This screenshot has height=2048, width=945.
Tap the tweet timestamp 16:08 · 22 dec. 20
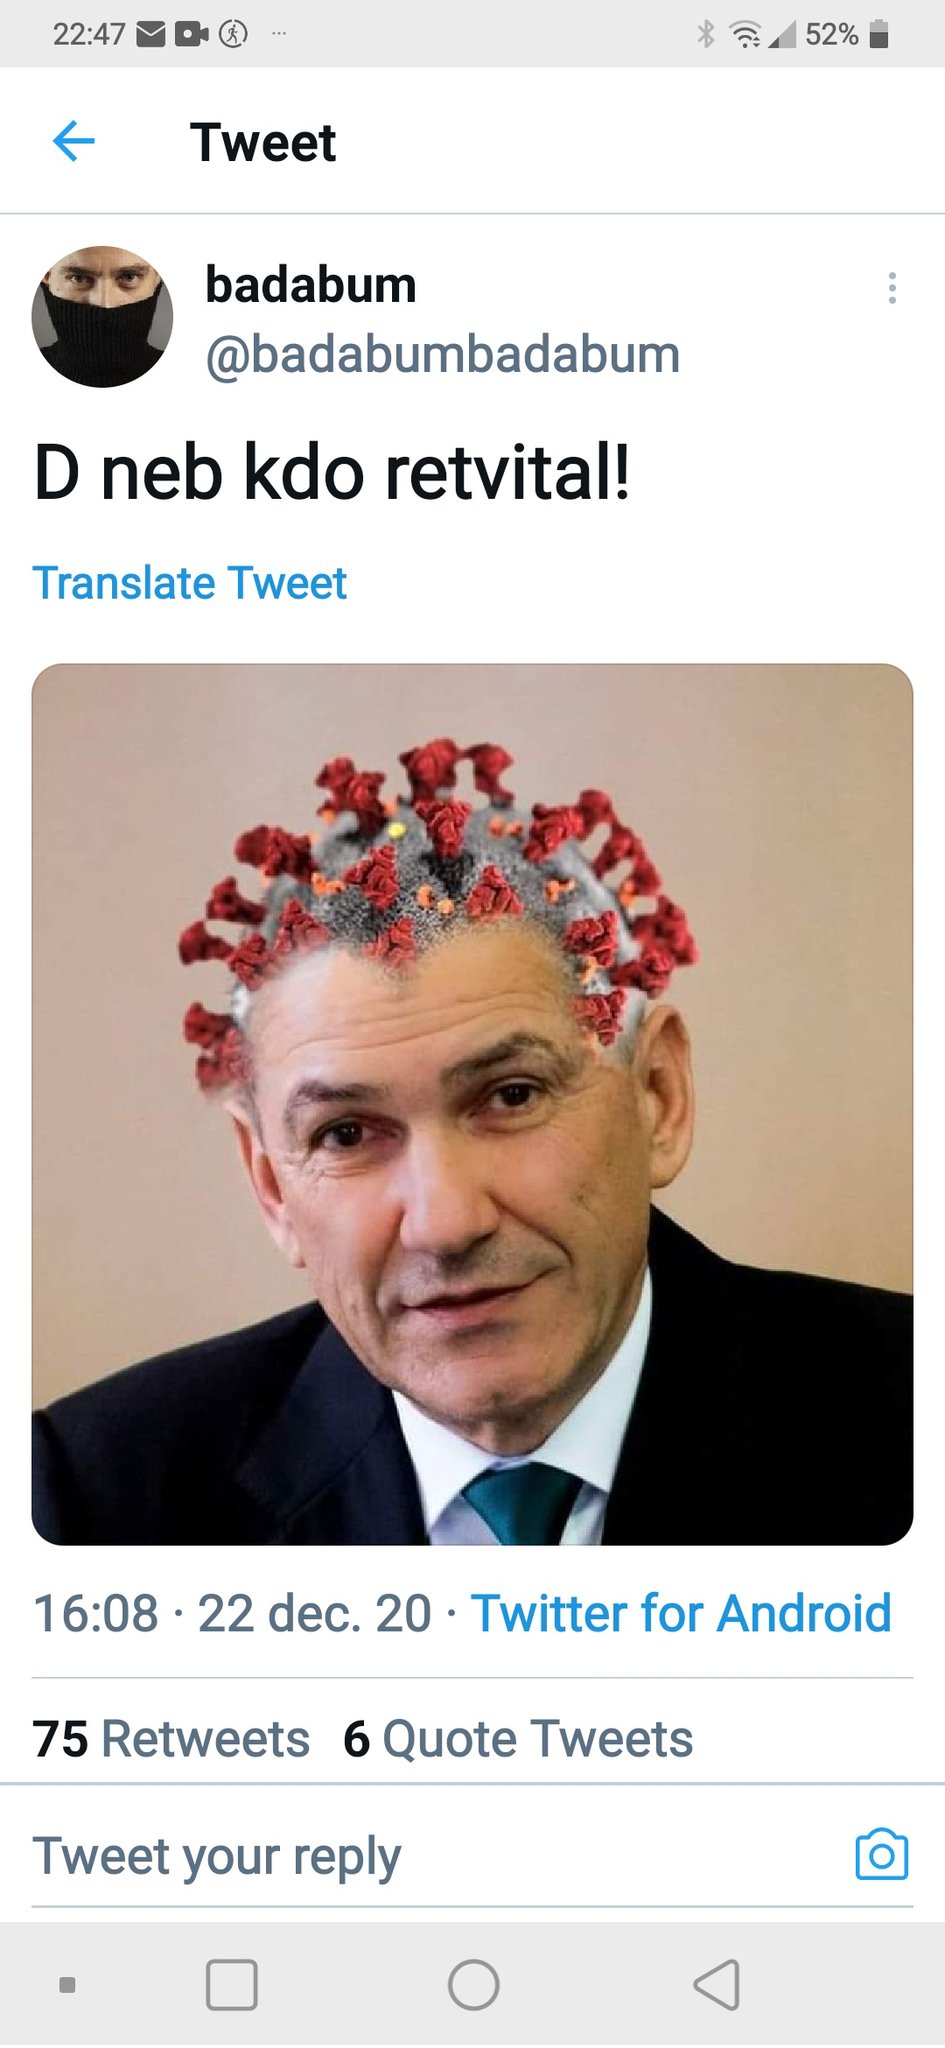232,1613
